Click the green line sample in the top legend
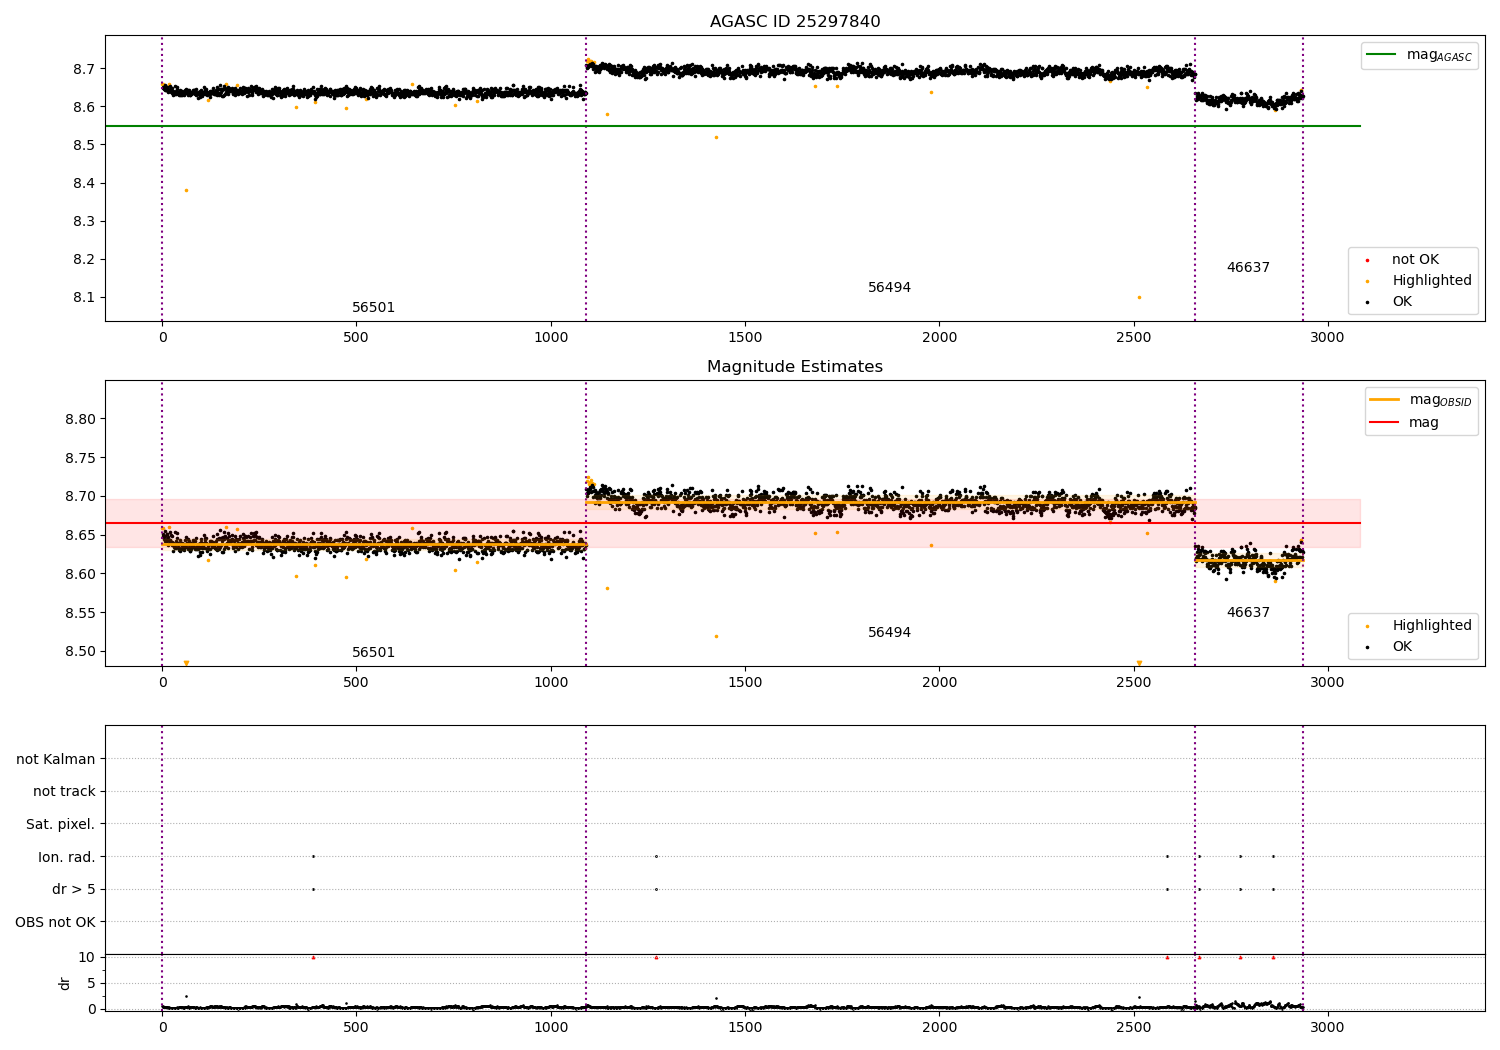Screen dimensions: 1500x1050 (1382, 55)
